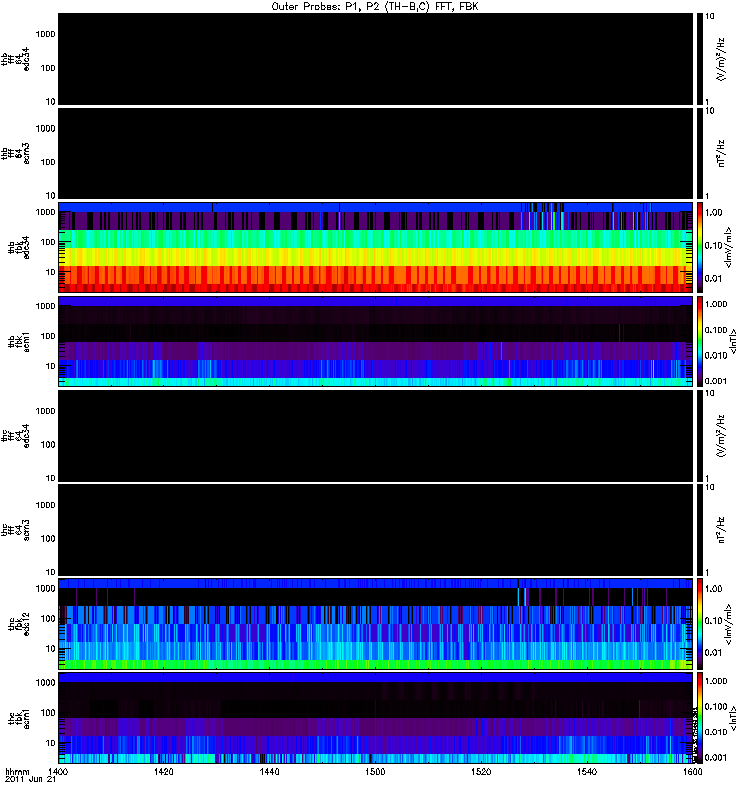The image size is (750, 800).
Task: Click the rainbow color bar beside thb fbk edc34
Action: point(701,246)
